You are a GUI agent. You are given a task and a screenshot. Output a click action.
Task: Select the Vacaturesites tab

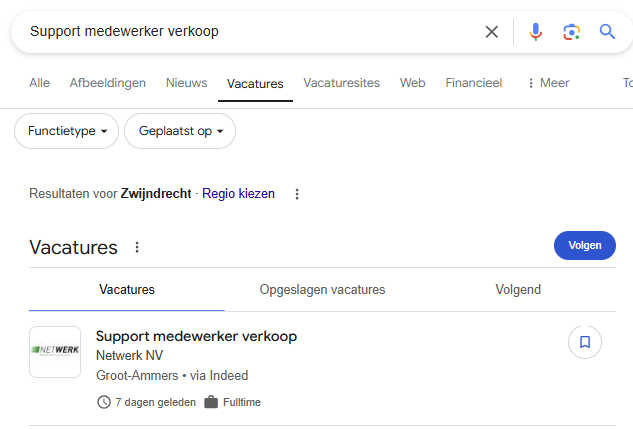point(341,83)
